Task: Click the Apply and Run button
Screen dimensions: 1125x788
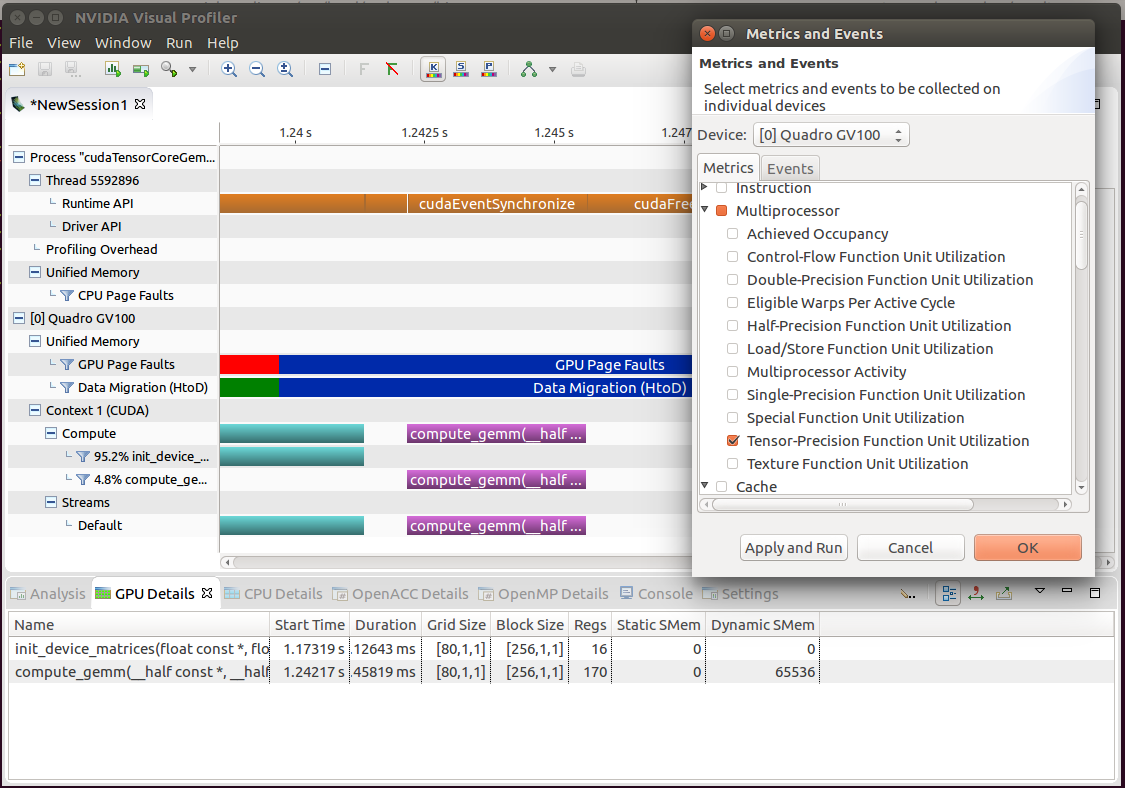Action: (793, 547)
